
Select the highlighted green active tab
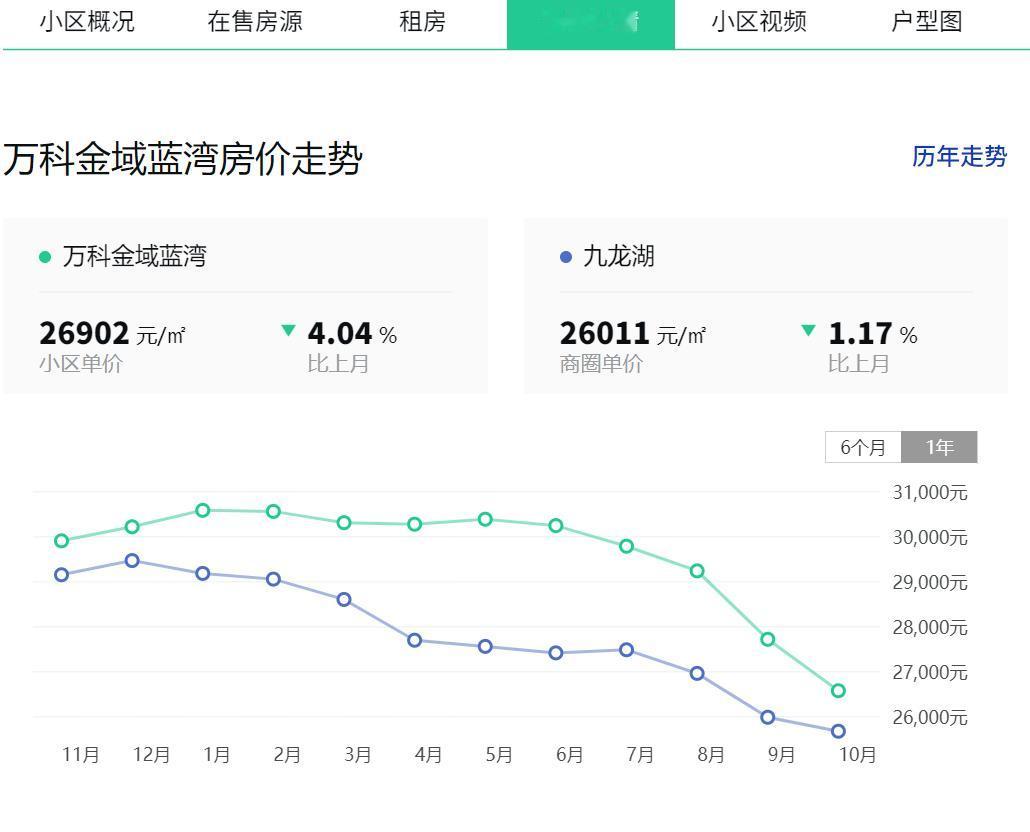pos(591,24)
